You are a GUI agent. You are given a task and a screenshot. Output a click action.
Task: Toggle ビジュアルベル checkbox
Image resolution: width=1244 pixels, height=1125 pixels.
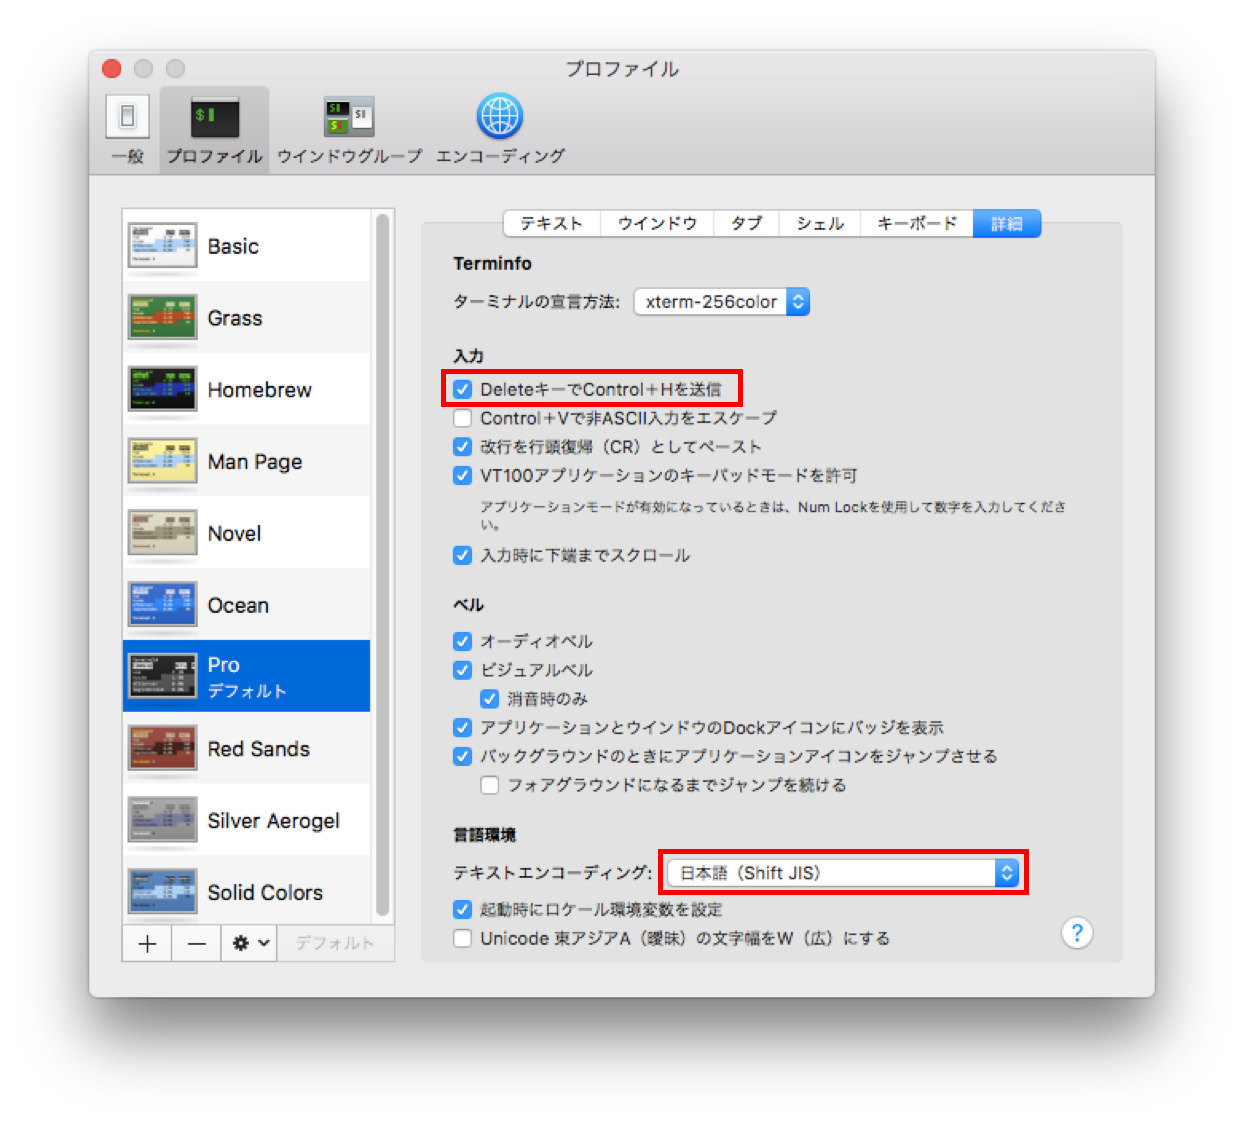click(x=462, y=670)
